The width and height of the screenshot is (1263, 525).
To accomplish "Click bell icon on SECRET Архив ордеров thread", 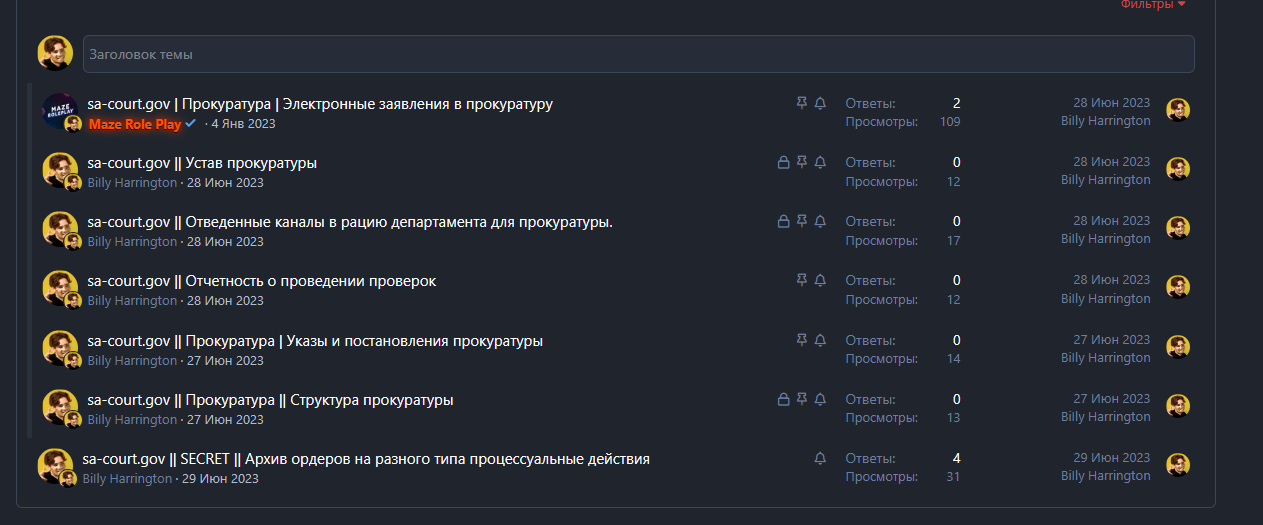I will point(820,459).
